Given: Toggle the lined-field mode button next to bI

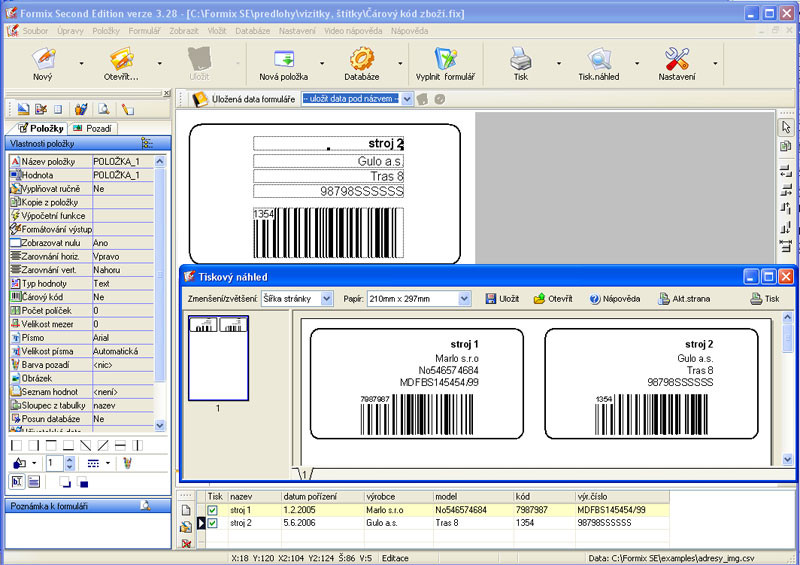Looking at the screenshot, I should [x=34, y=481].
